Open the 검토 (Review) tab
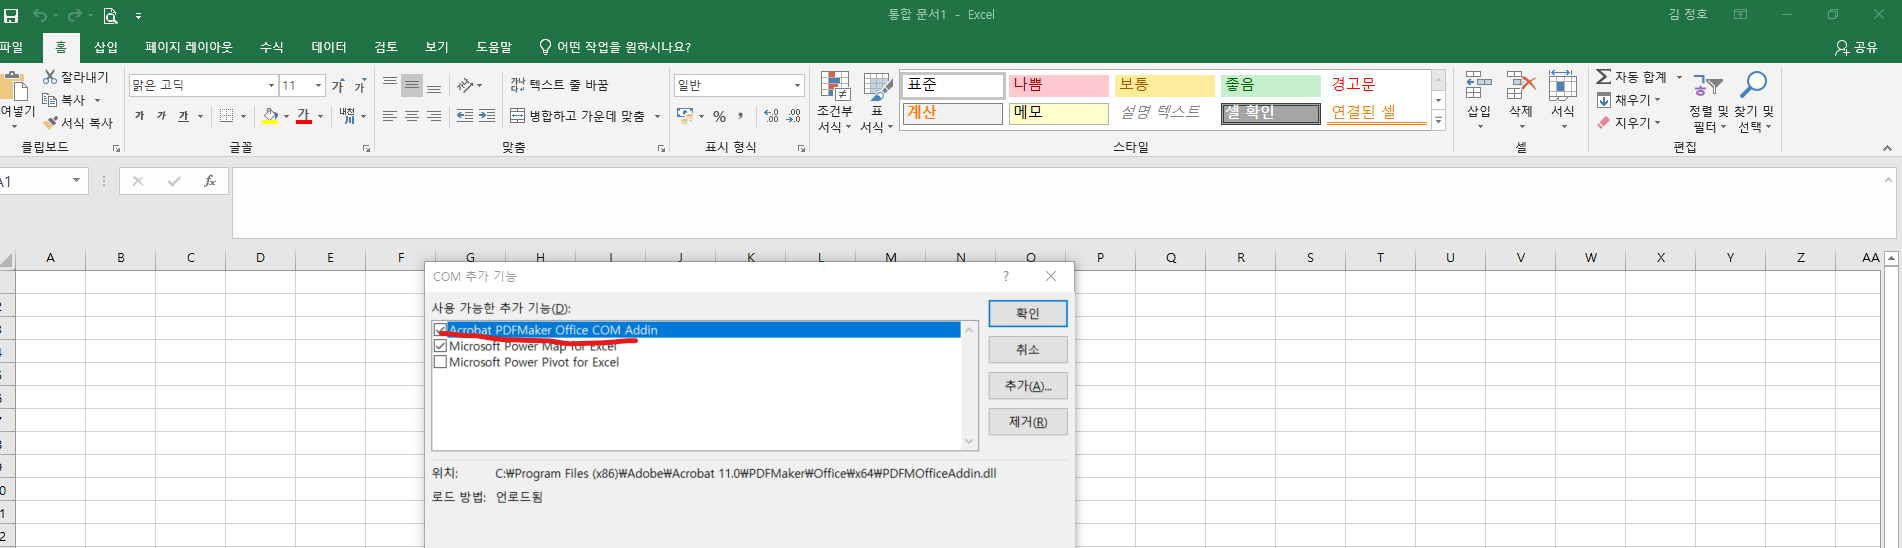This screenshot has height=548, width=1902. [386, 47]
